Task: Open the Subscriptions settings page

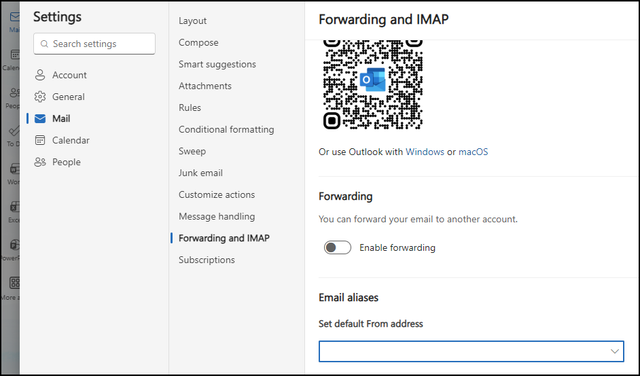Action: (x=207, y=260)
